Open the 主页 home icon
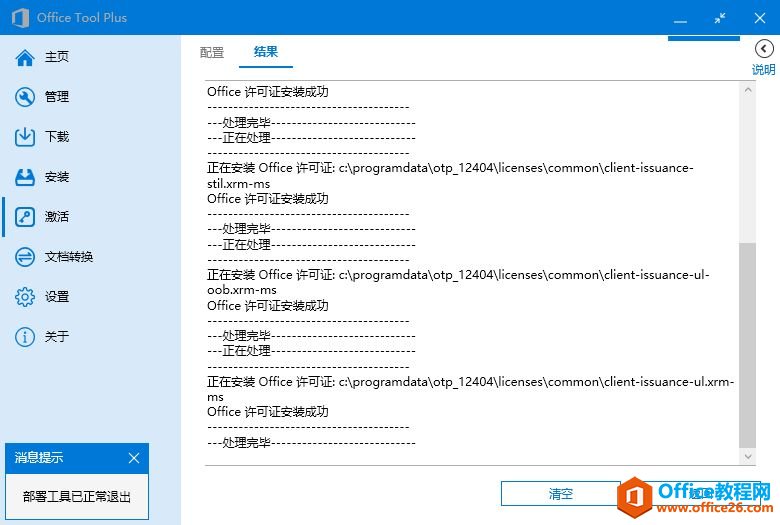This screenshot has width=780, height=525. pos(25,57)
